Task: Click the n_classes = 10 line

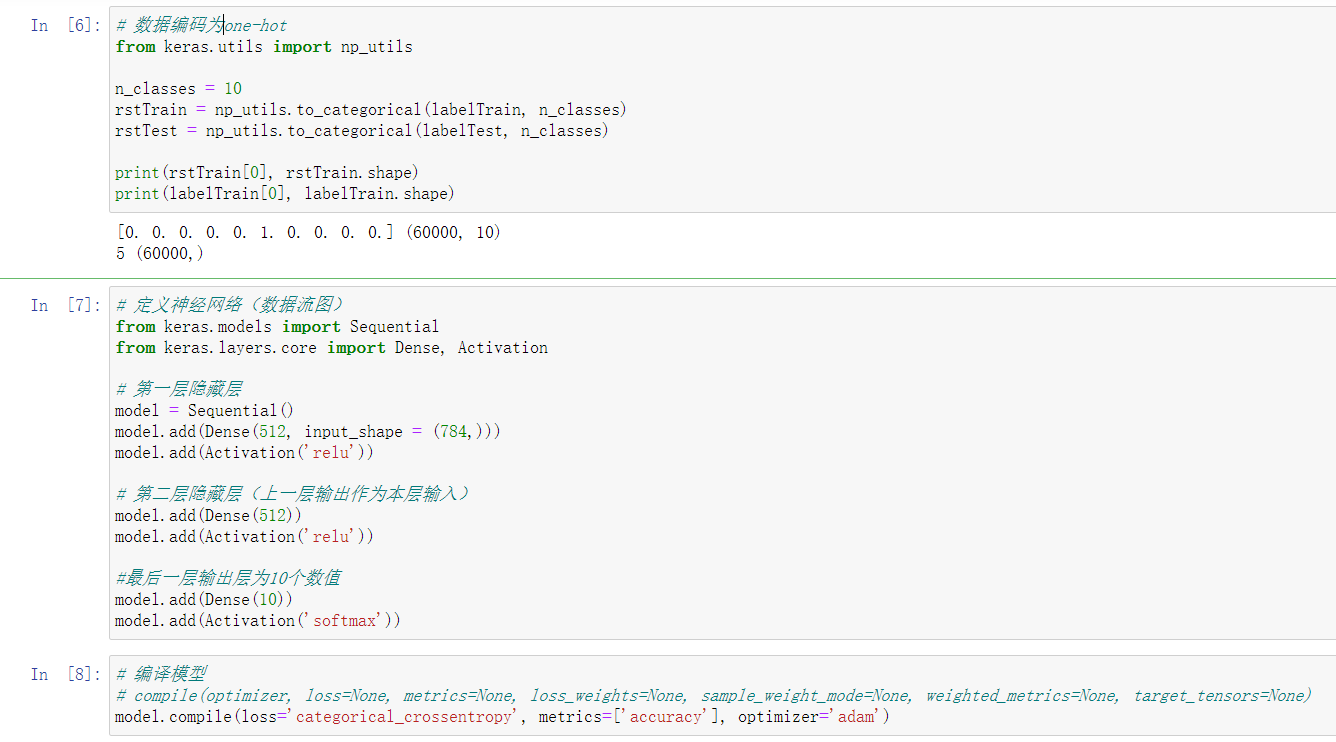Action: point(178,89)
